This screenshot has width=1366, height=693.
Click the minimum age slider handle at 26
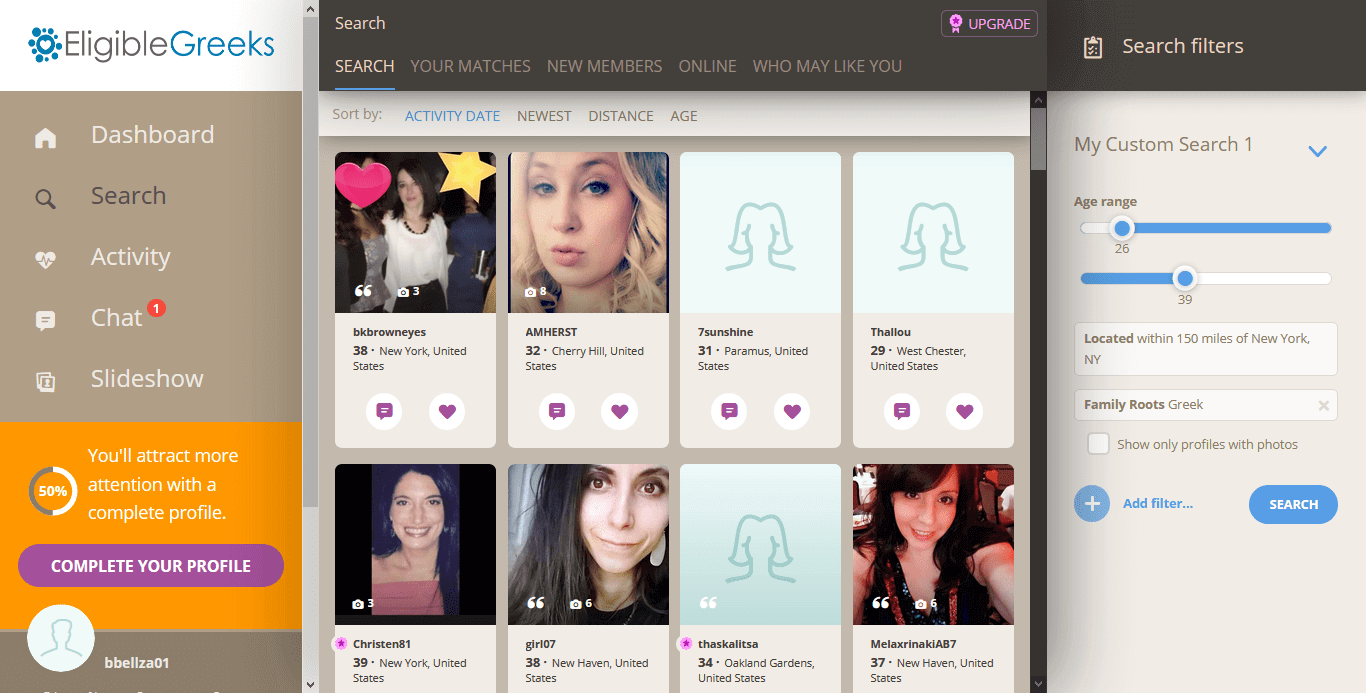[1122, 228]
